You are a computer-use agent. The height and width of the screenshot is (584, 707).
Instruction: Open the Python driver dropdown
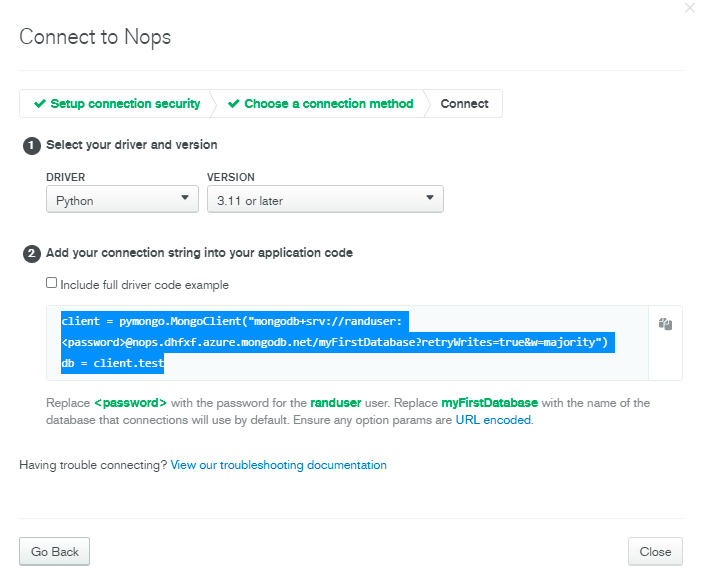122,199
